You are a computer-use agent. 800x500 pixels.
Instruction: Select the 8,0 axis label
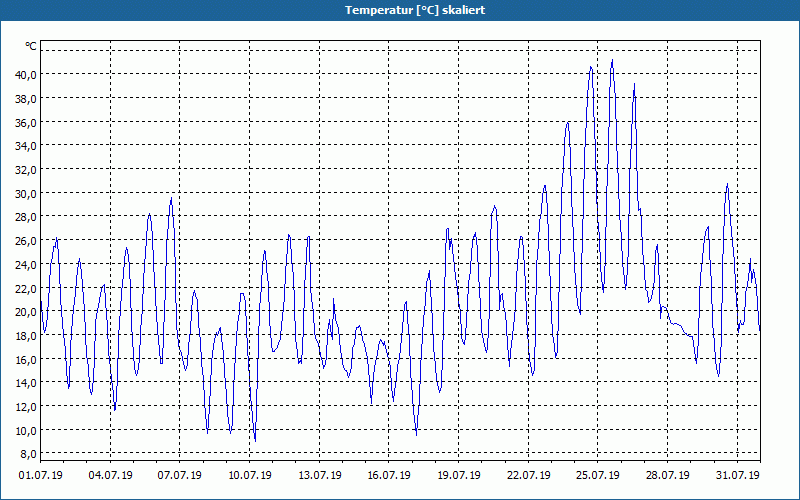[28, 454]
